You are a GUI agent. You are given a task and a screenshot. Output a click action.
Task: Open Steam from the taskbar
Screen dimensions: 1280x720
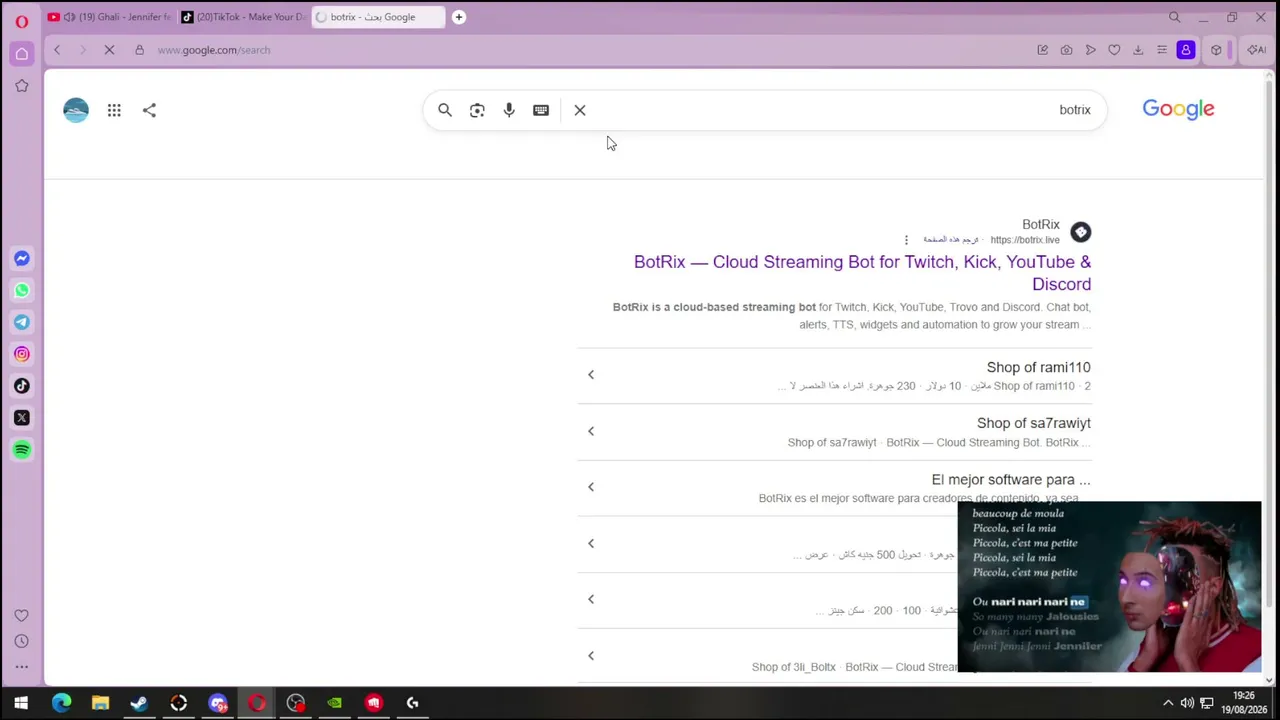139,703
